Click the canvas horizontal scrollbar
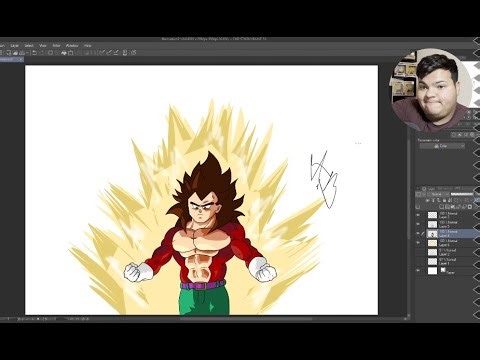The height and width of the screenshot is (360, 480). coord(247,319)
